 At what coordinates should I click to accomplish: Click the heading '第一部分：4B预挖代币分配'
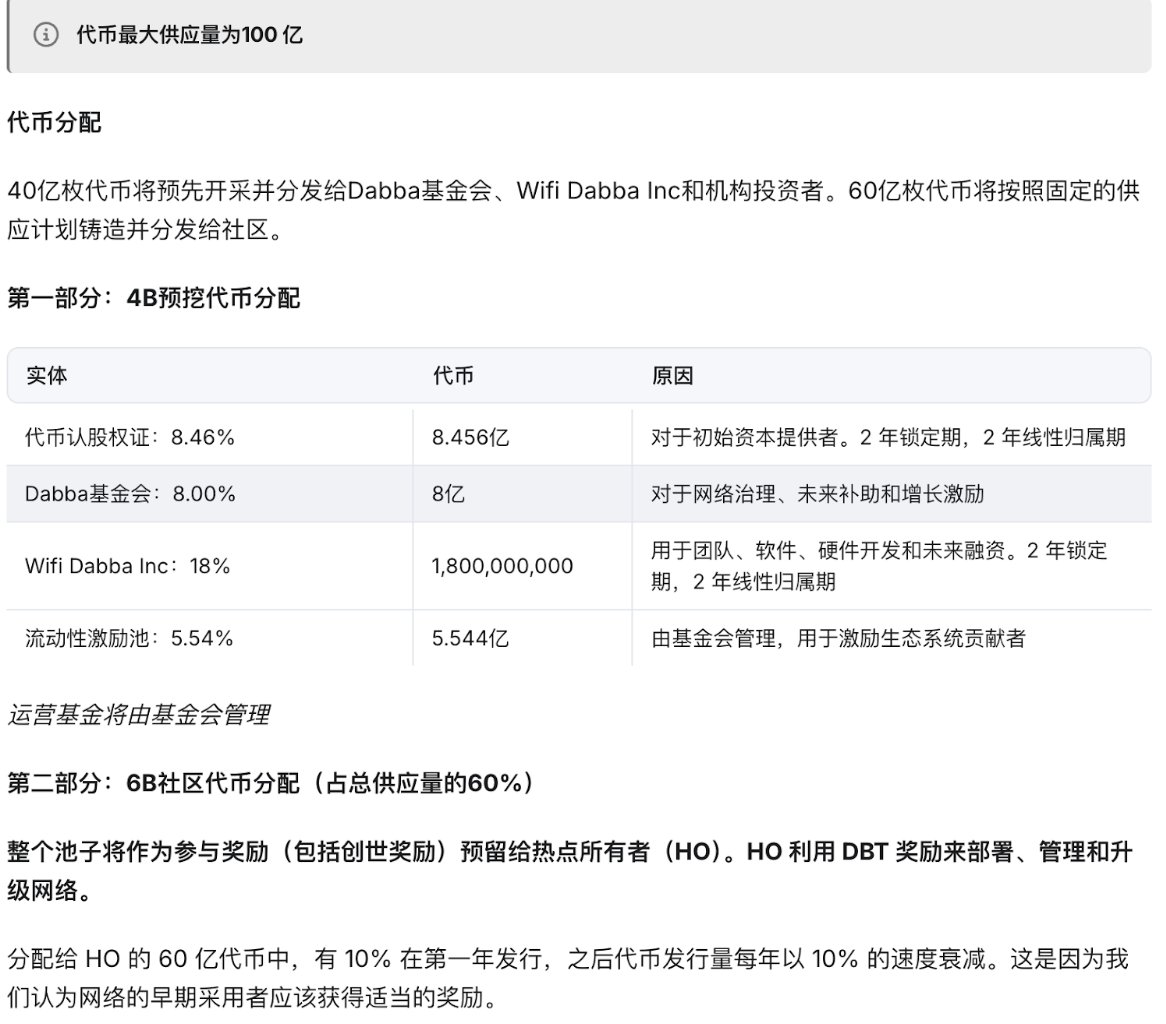[153, 297]
